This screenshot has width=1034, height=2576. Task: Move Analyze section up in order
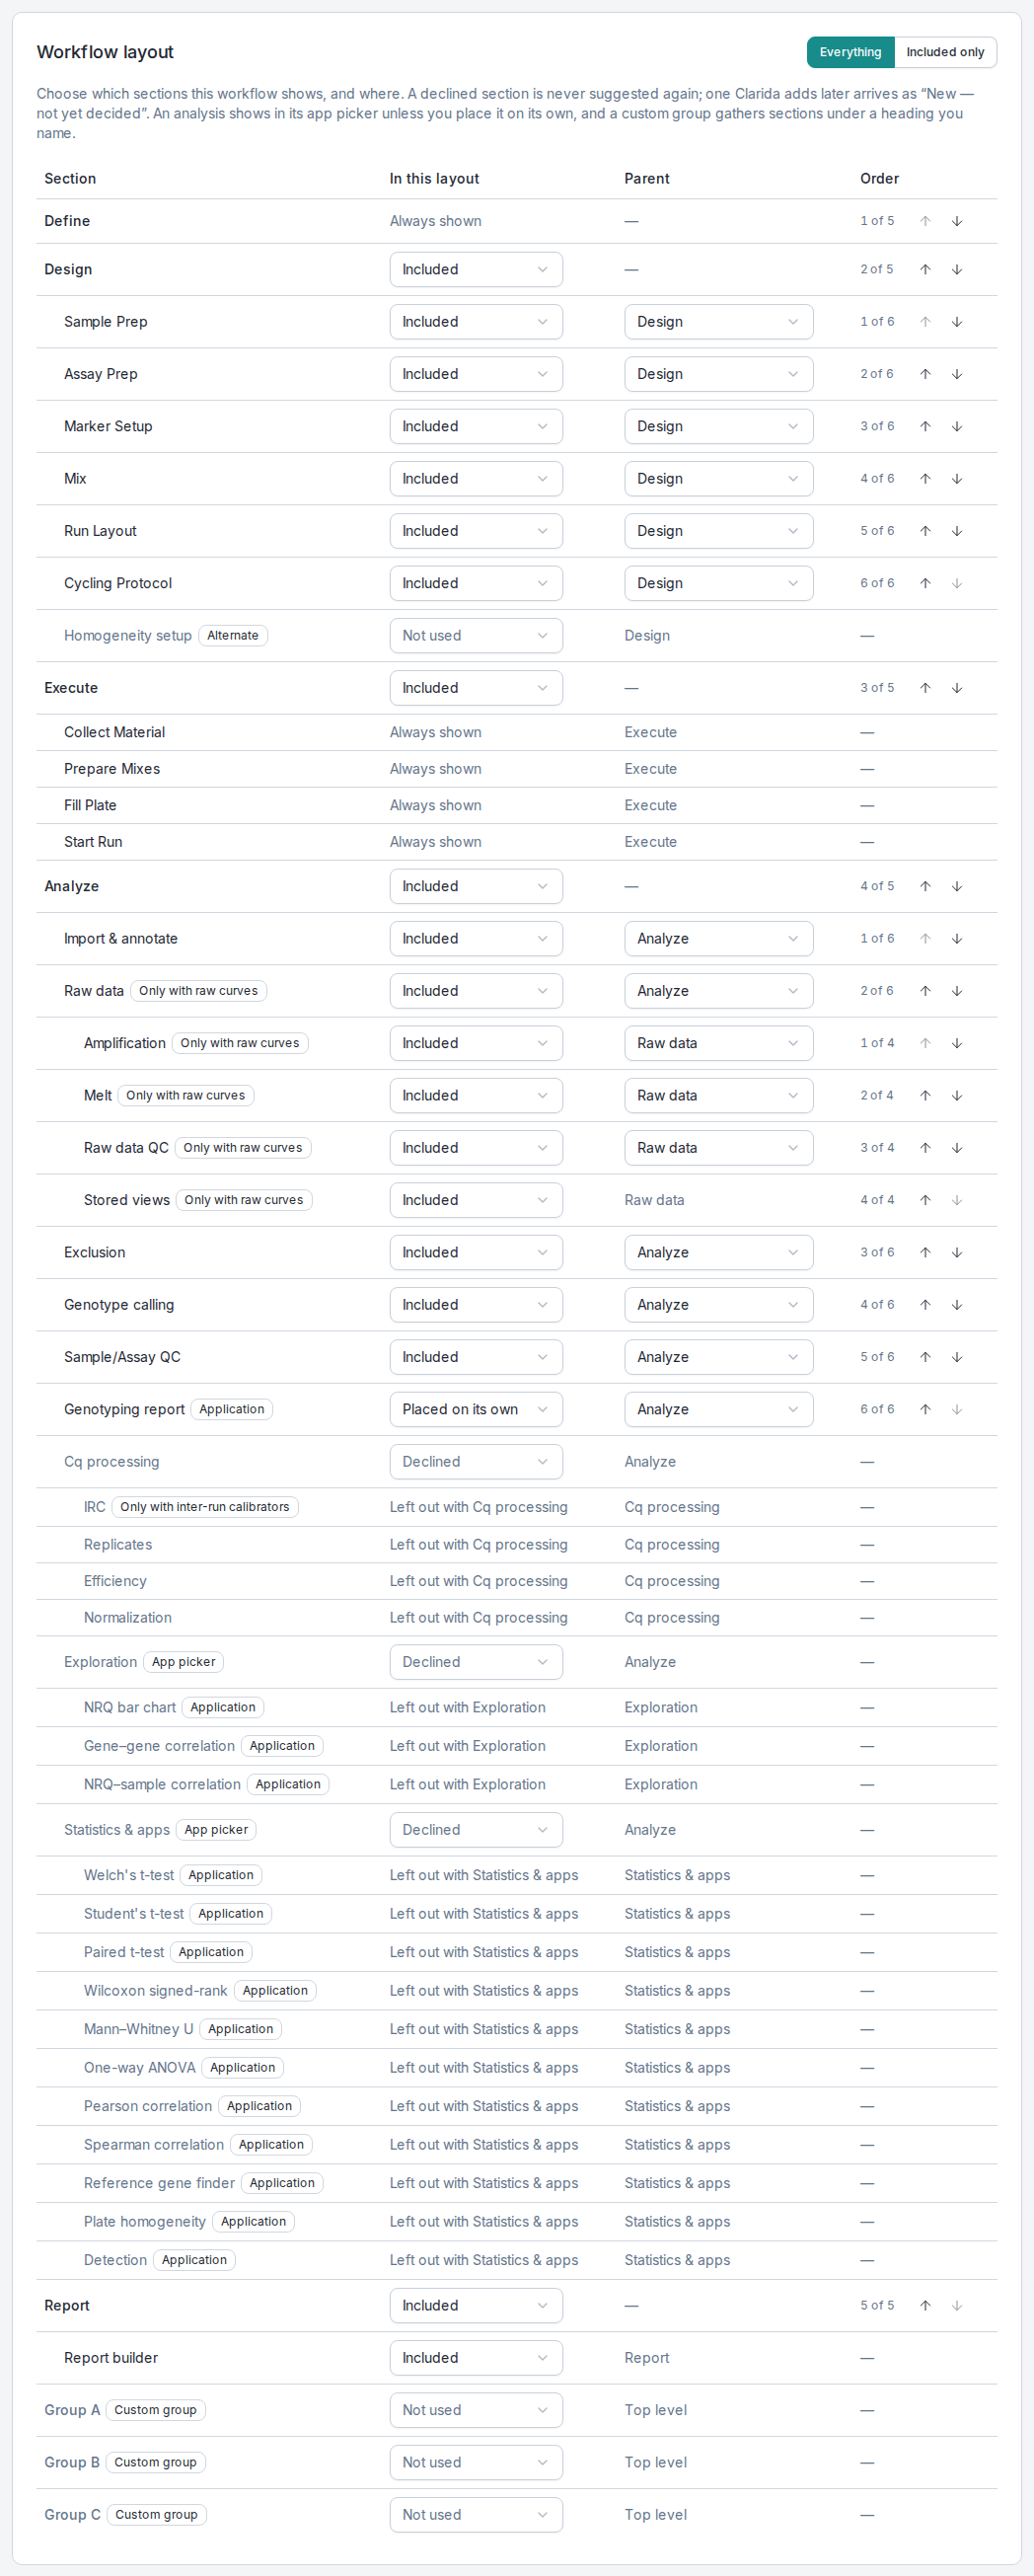click(925, 886)
